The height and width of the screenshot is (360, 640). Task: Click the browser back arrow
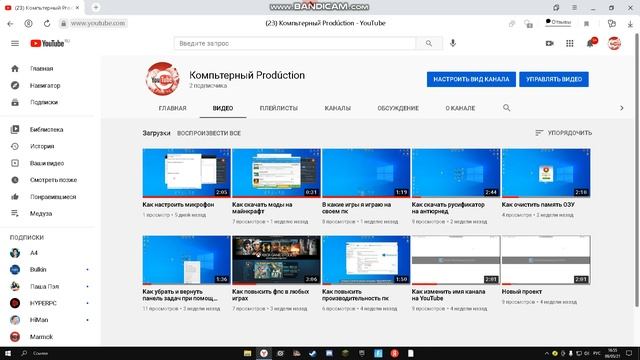pyautogui.click(x=11, y=24)
